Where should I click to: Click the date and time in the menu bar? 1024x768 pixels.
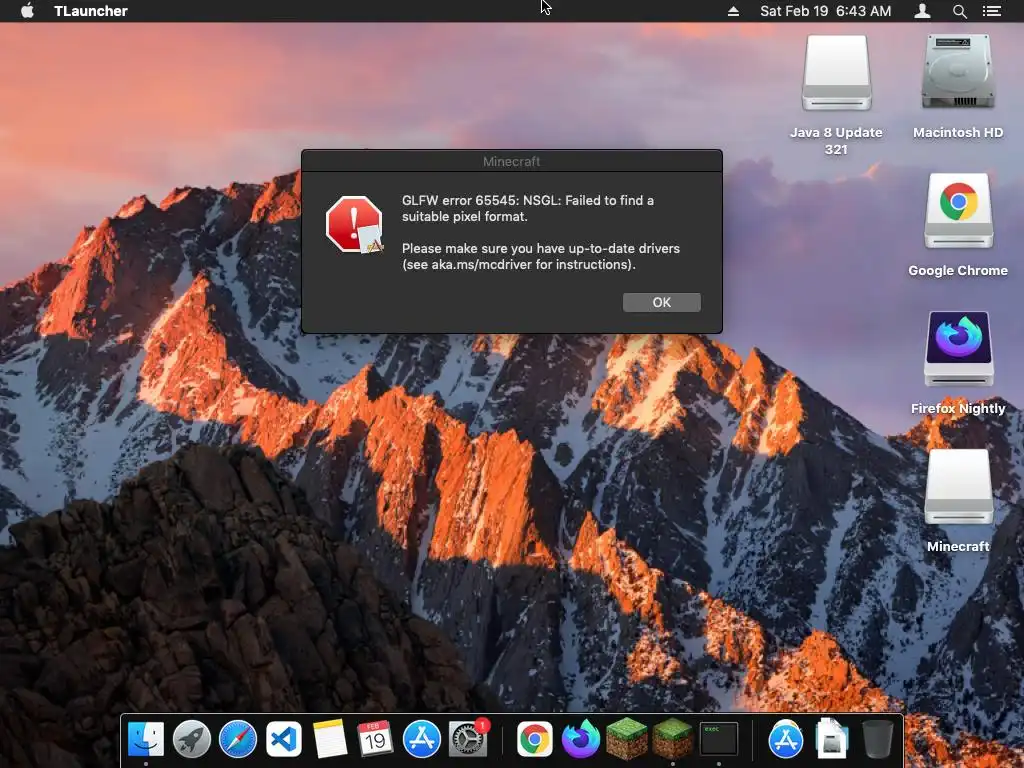pos(825,11)
